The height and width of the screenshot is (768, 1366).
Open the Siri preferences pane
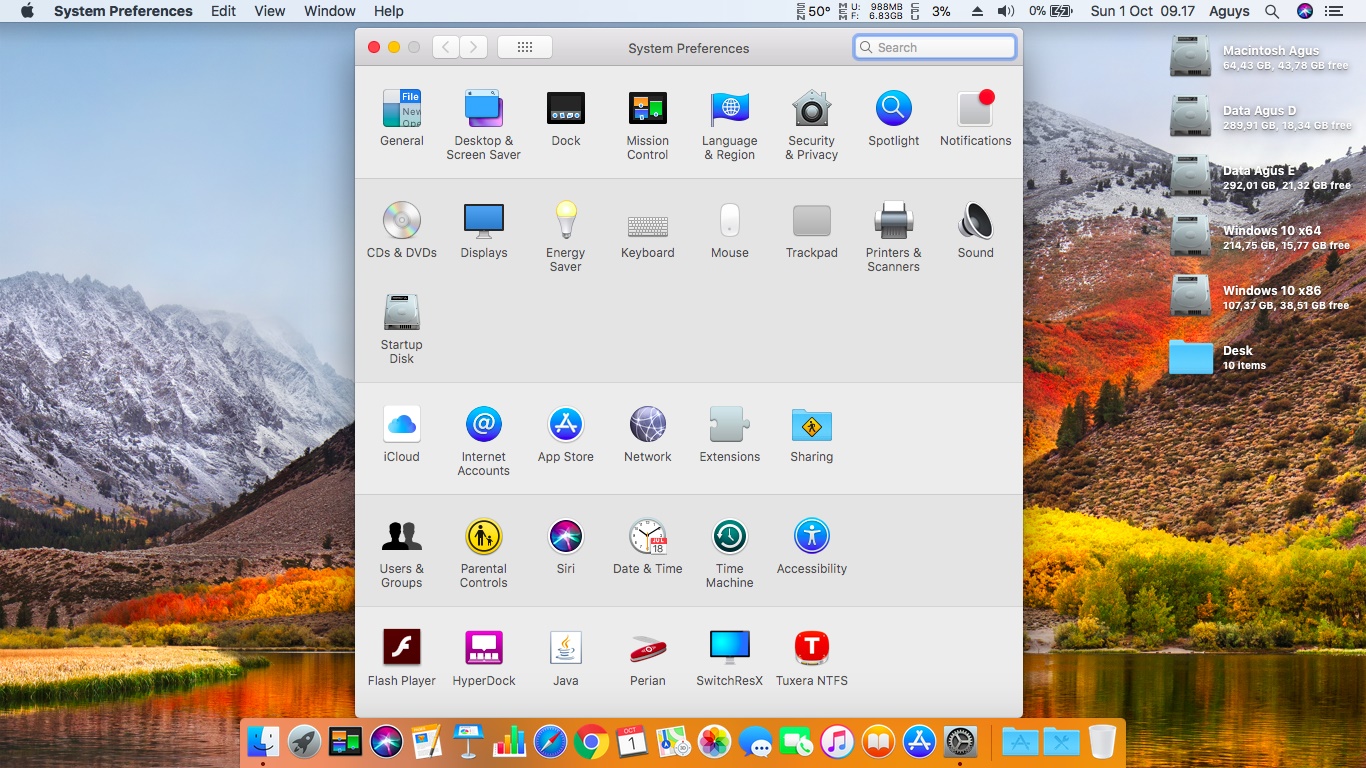(x=566, y=547)
